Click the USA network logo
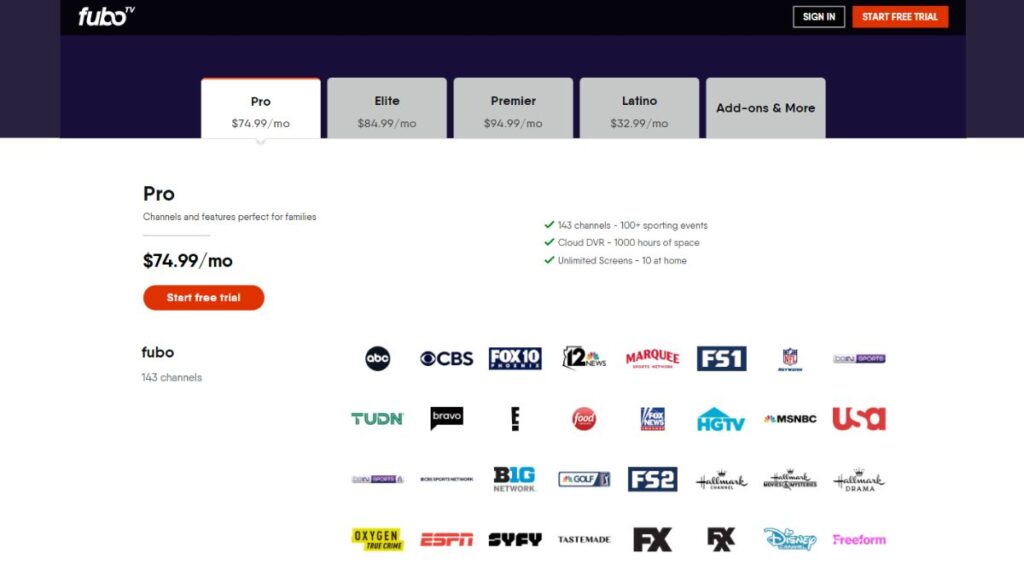Viewport: 1024px width, 576px height. coord(859,419)
